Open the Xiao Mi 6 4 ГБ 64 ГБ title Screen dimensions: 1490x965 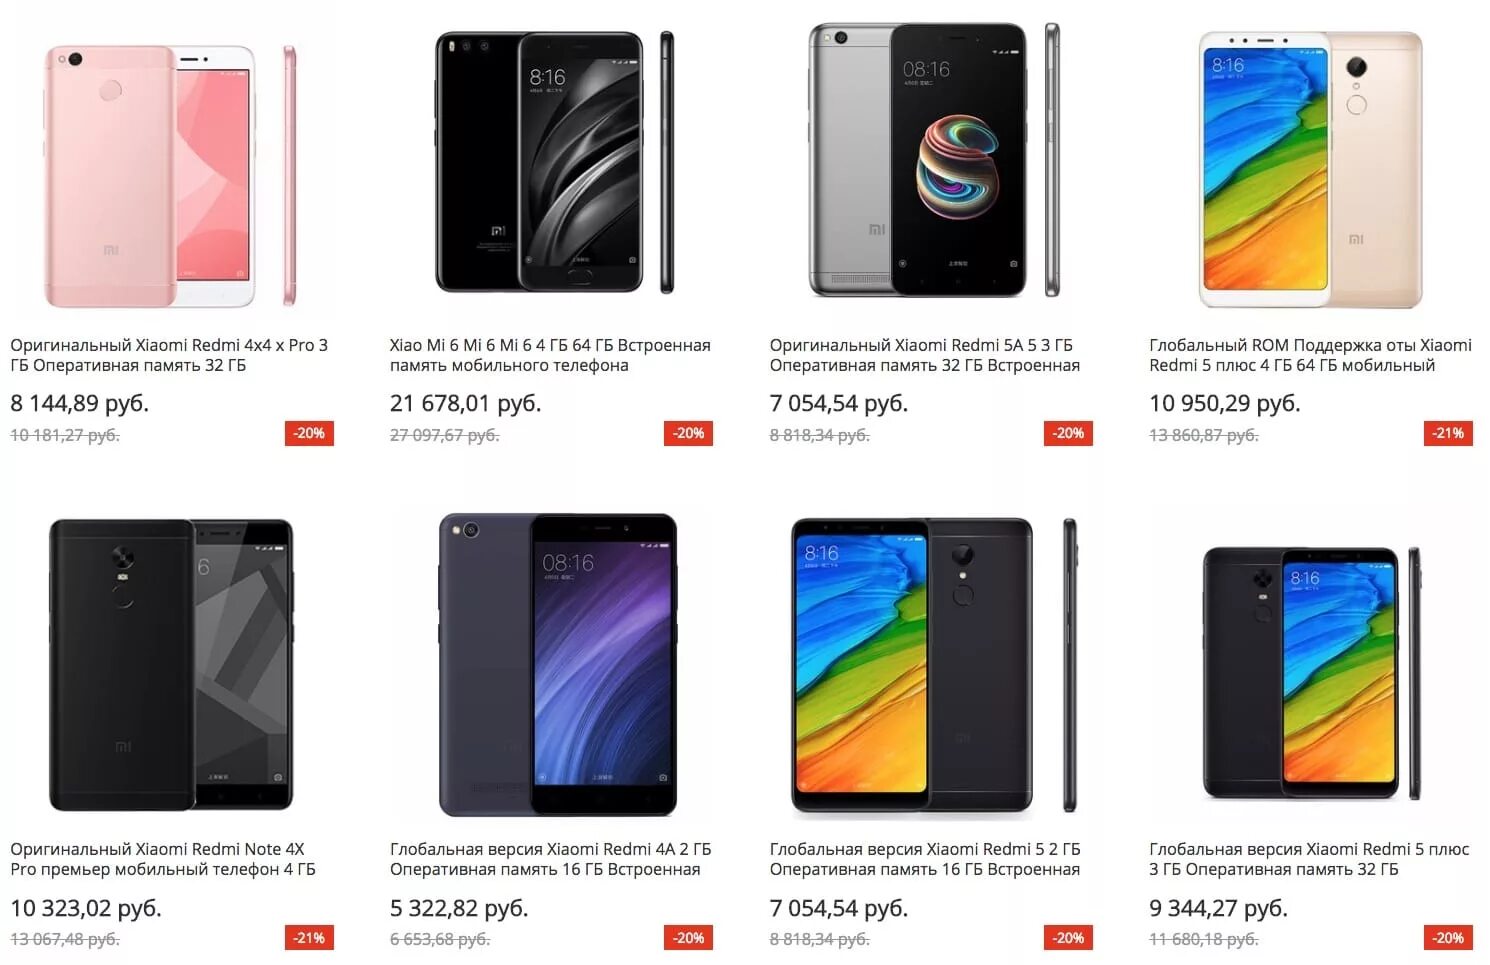[550, 355]
